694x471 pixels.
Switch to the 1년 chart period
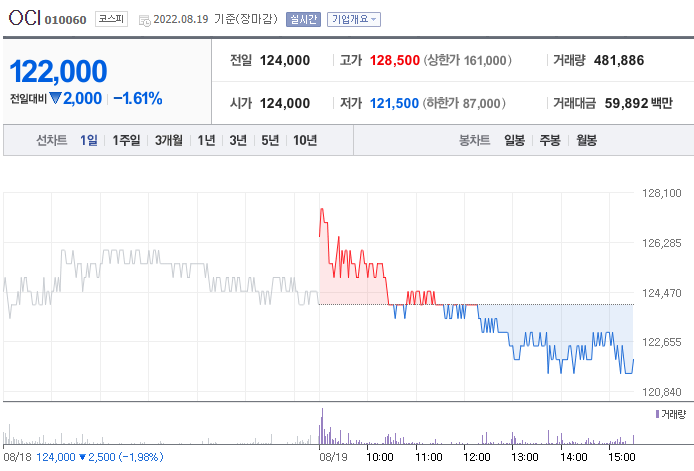click(206, 140)
